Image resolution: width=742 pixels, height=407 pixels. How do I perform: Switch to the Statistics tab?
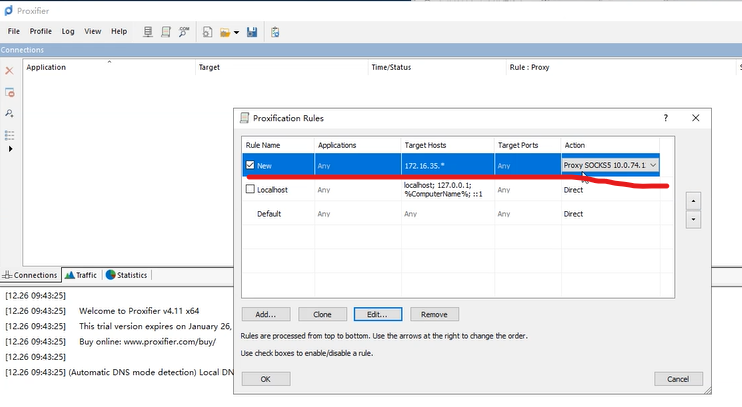(x=126, y=275)
